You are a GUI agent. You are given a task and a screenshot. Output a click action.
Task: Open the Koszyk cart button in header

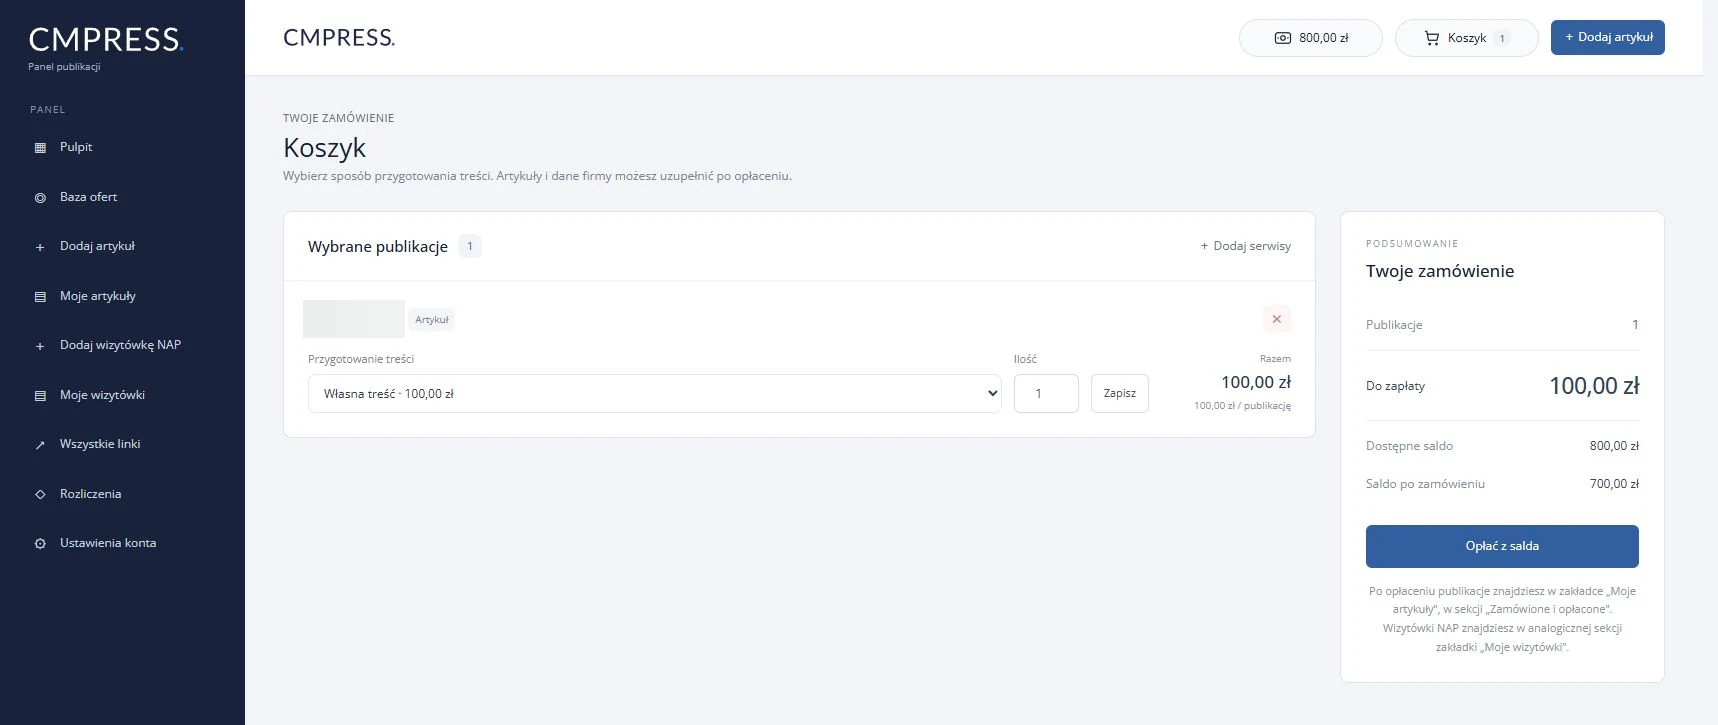pos(1466,38)
